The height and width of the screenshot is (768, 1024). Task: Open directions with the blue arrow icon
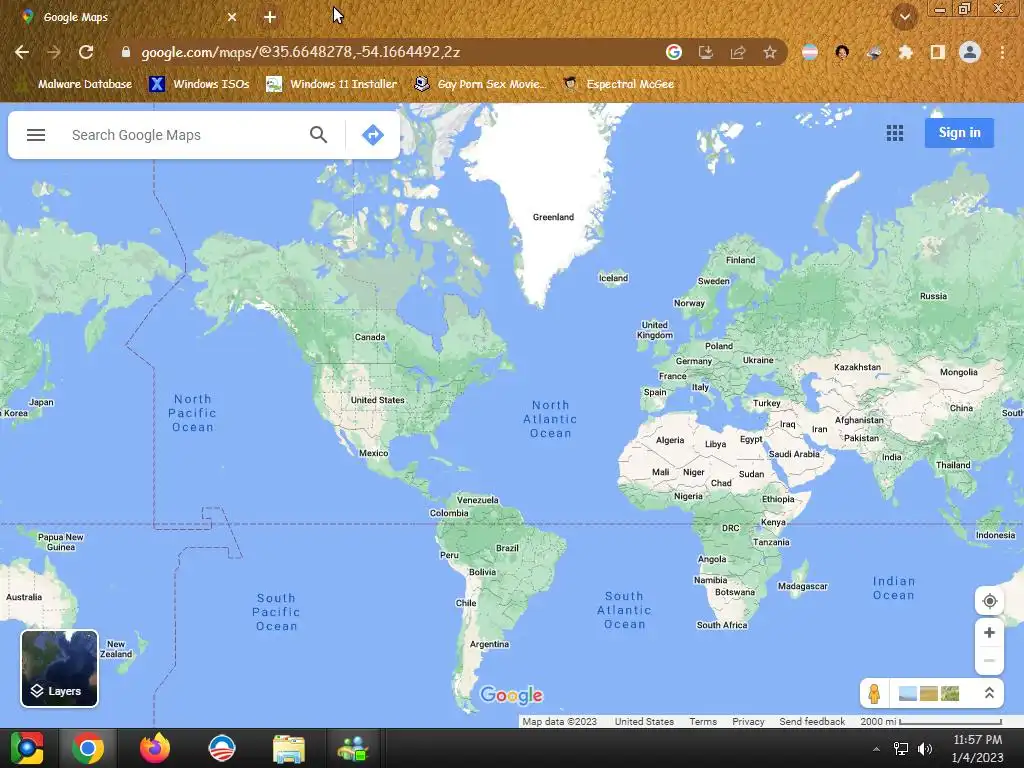[x=373, y=135]
